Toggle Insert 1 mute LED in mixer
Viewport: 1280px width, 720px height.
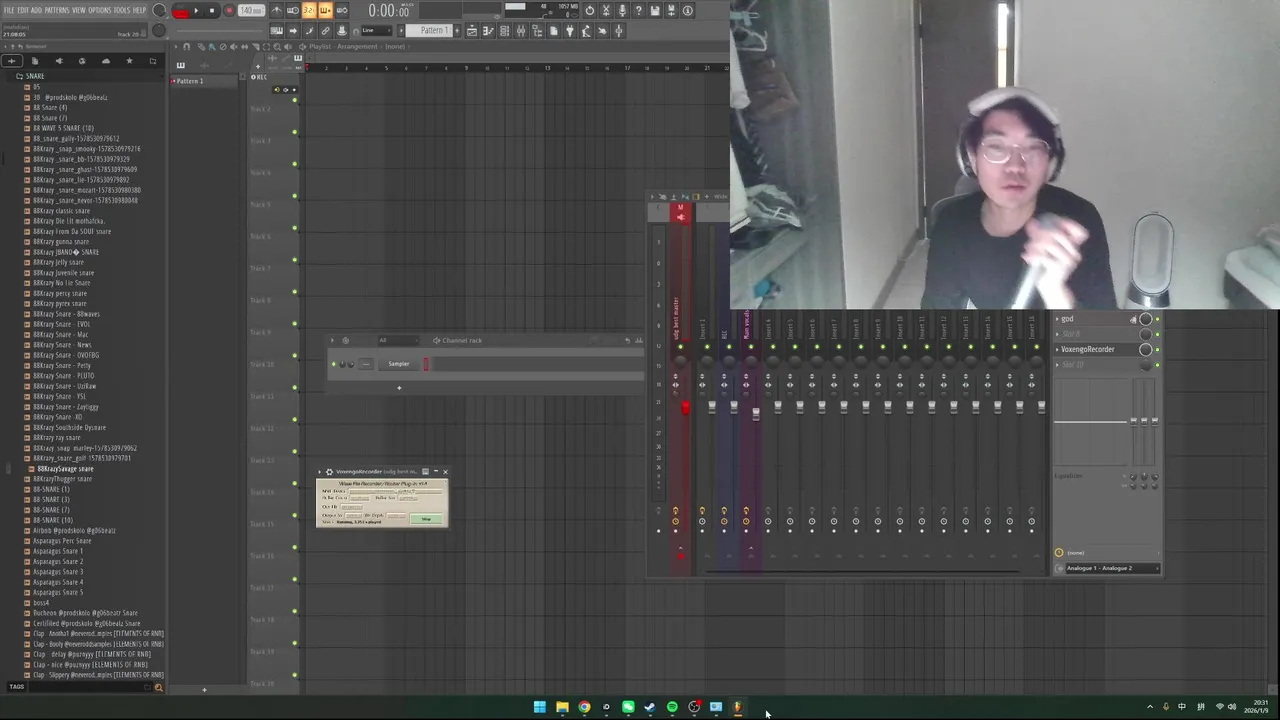point(707,347)
